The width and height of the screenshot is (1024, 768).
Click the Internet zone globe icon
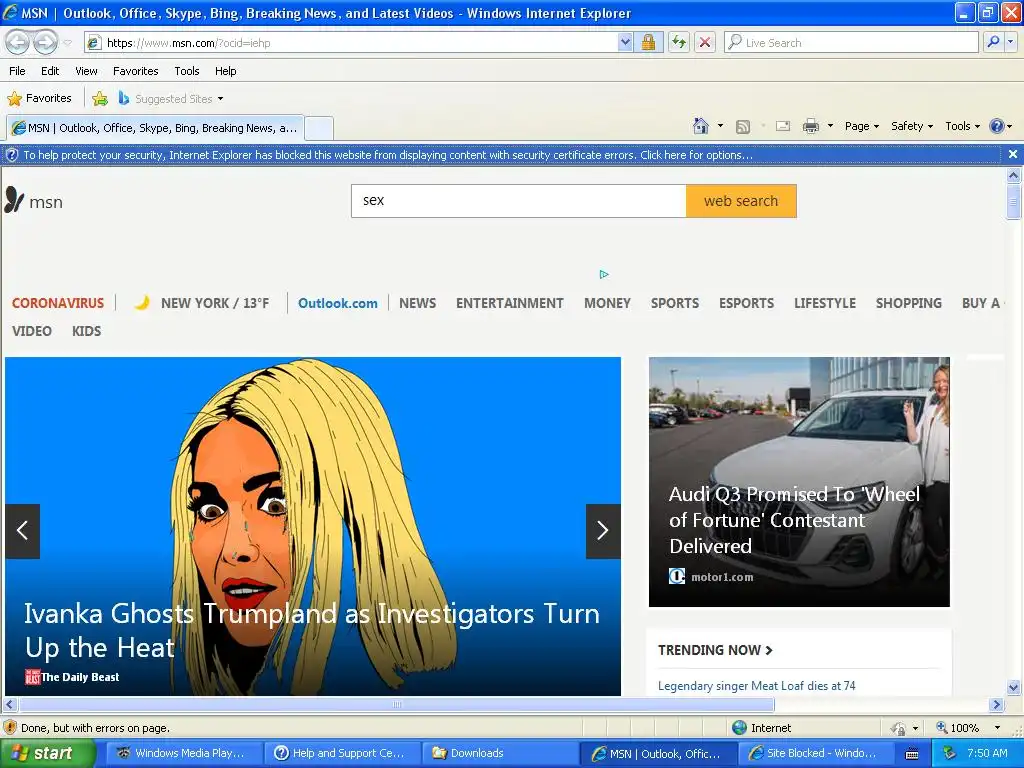coord(739,728)
